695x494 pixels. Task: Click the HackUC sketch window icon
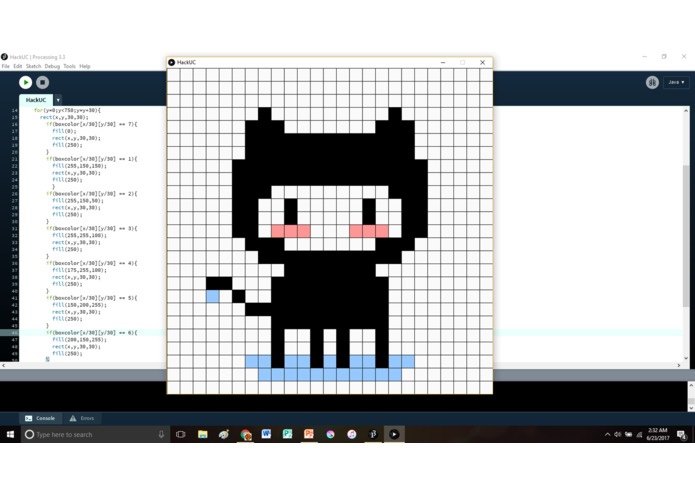click(172, 62)
